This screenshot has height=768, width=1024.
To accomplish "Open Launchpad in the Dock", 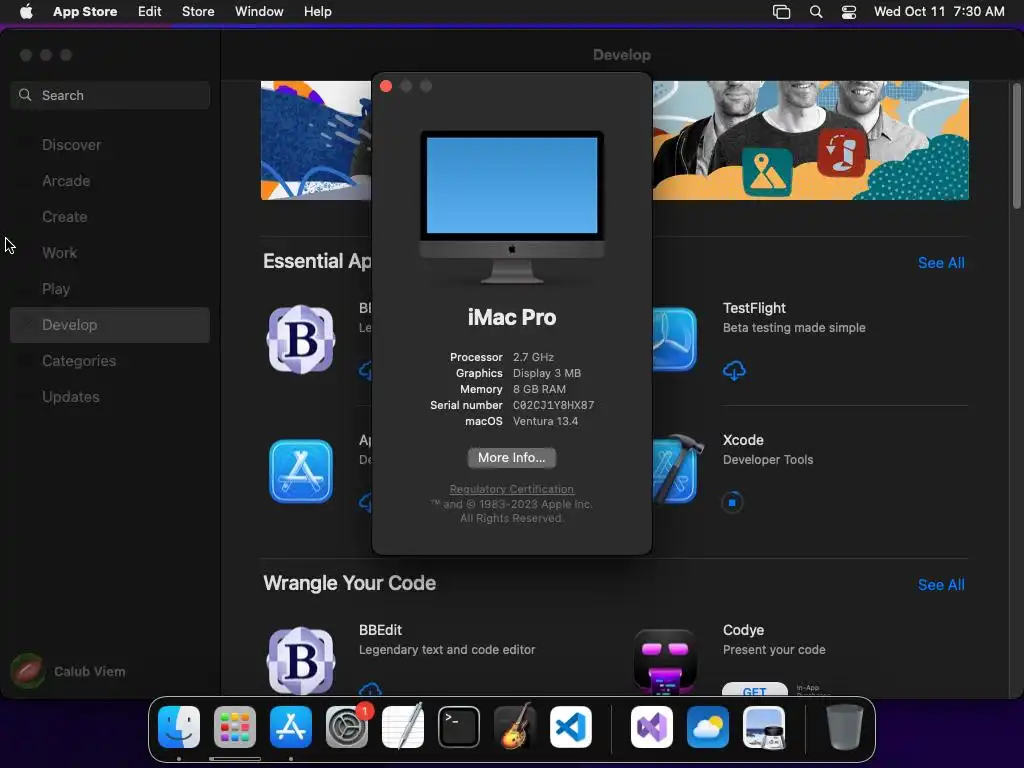I will coord(235,727).
